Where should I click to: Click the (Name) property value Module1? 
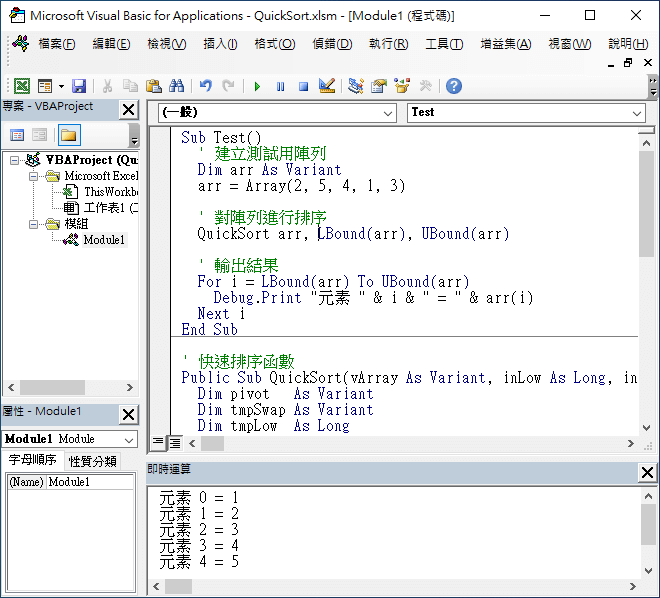coord(90,482)
